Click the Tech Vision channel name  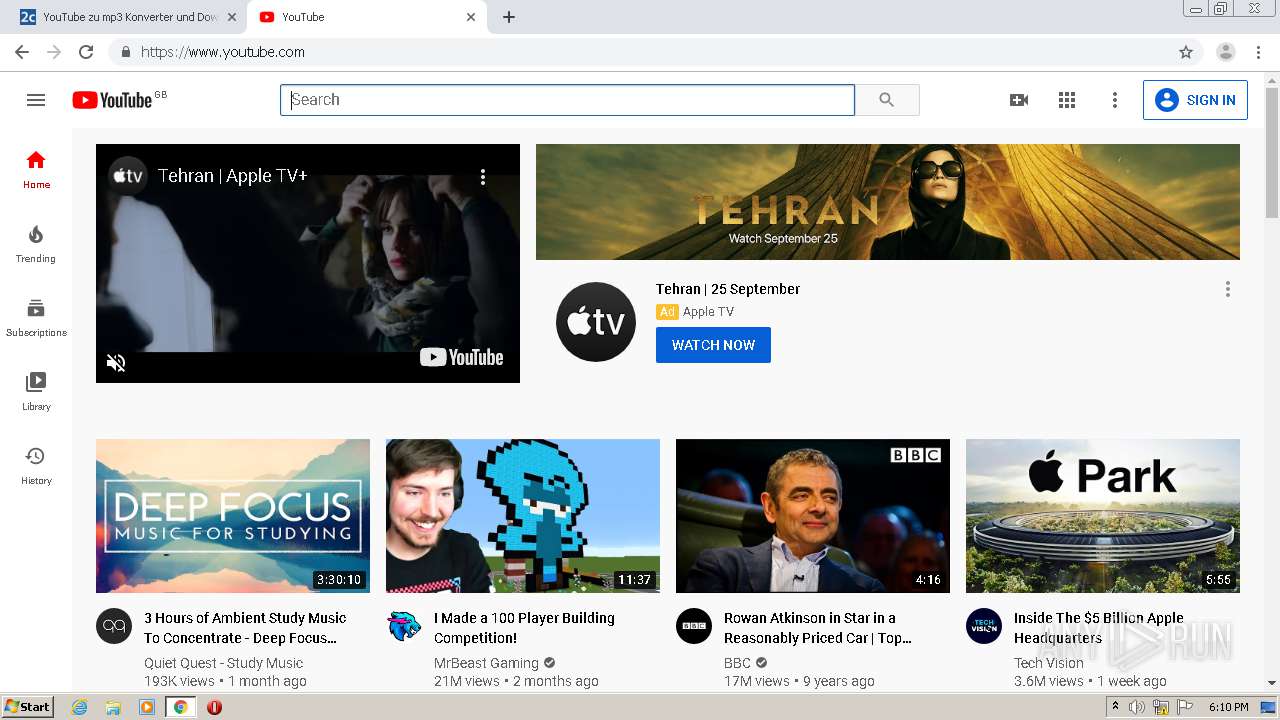[x=1049, y=663]
